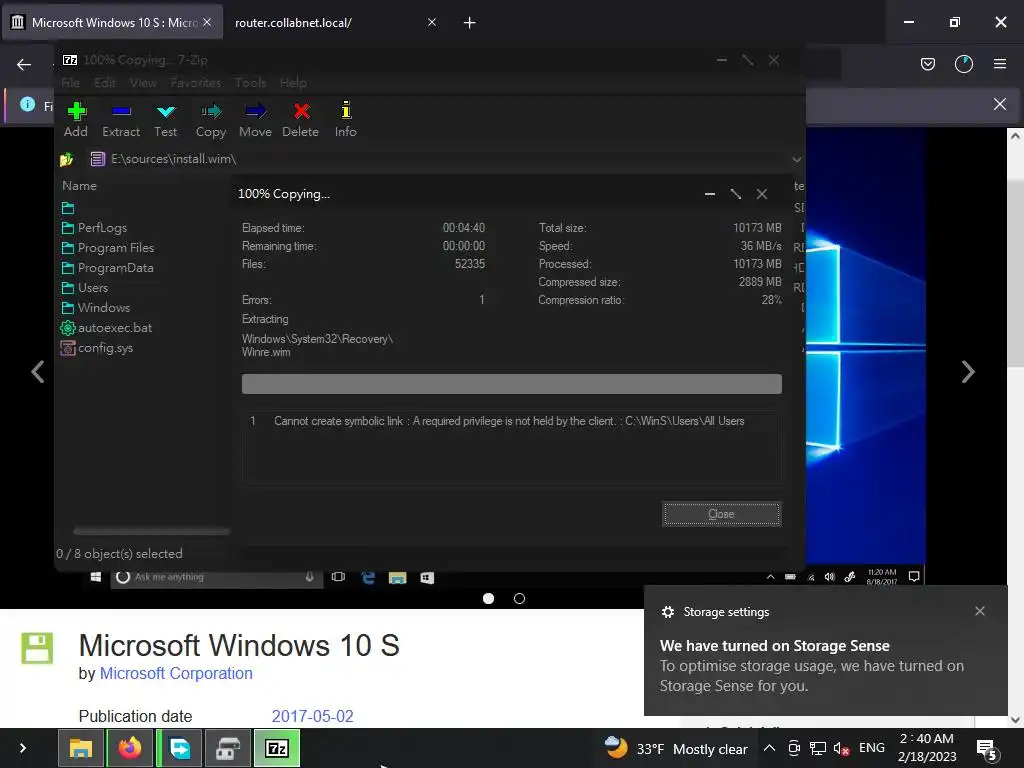
Task: Open the network tray icon
Action: (x=818, y=749)
